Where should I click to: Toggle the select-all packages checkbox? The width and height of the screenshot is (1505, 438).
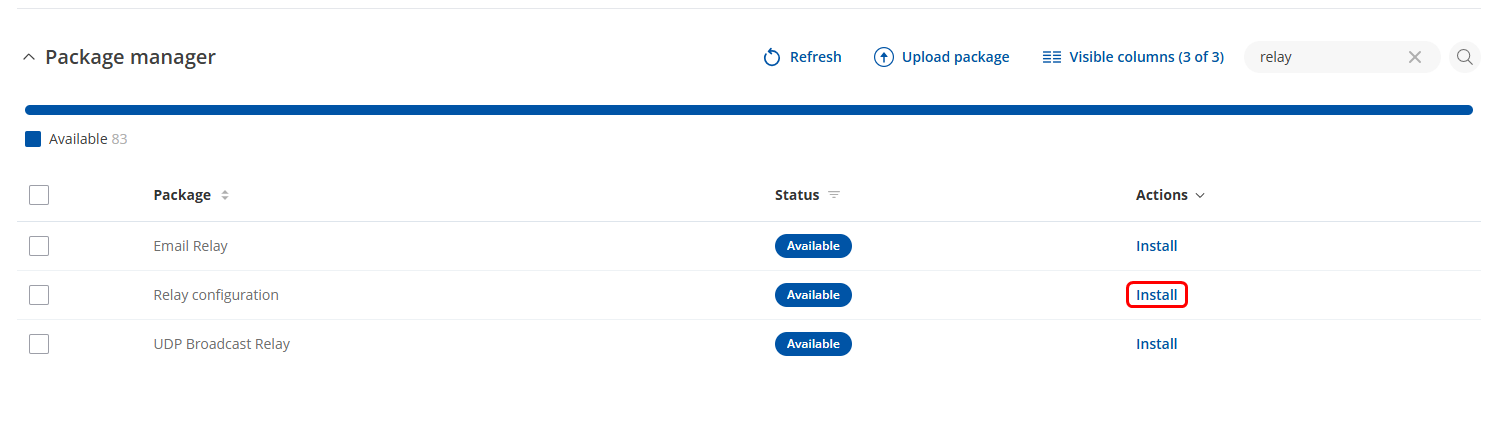(39, 196)
